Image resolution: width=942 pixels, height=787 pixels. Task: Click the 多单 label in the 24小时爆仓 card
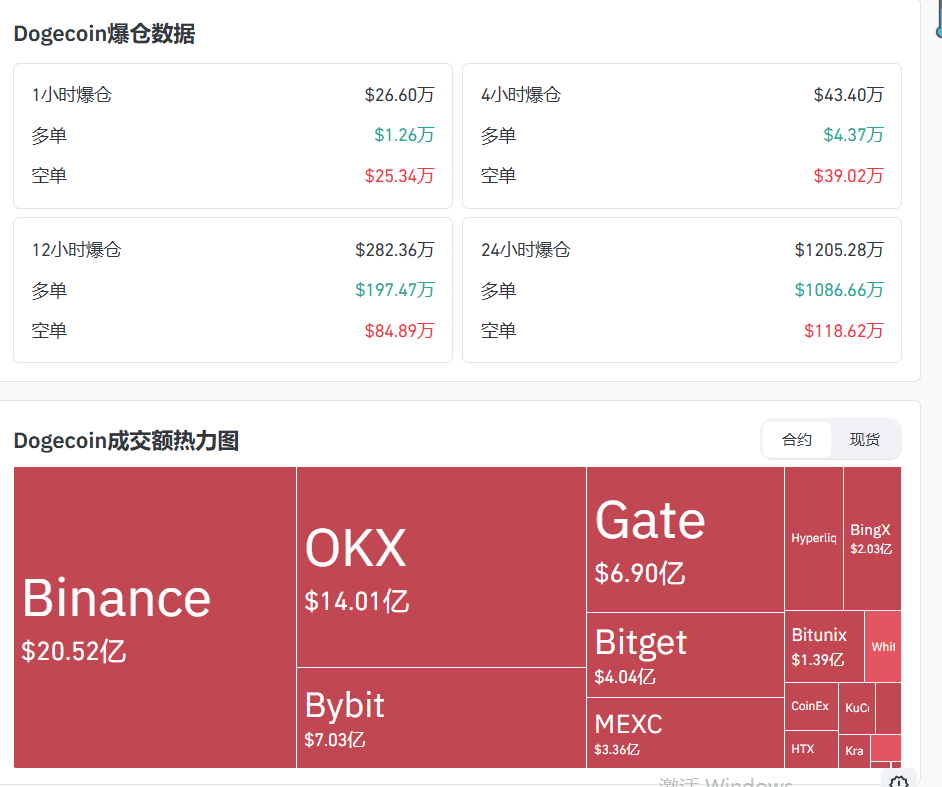point(498,291)
